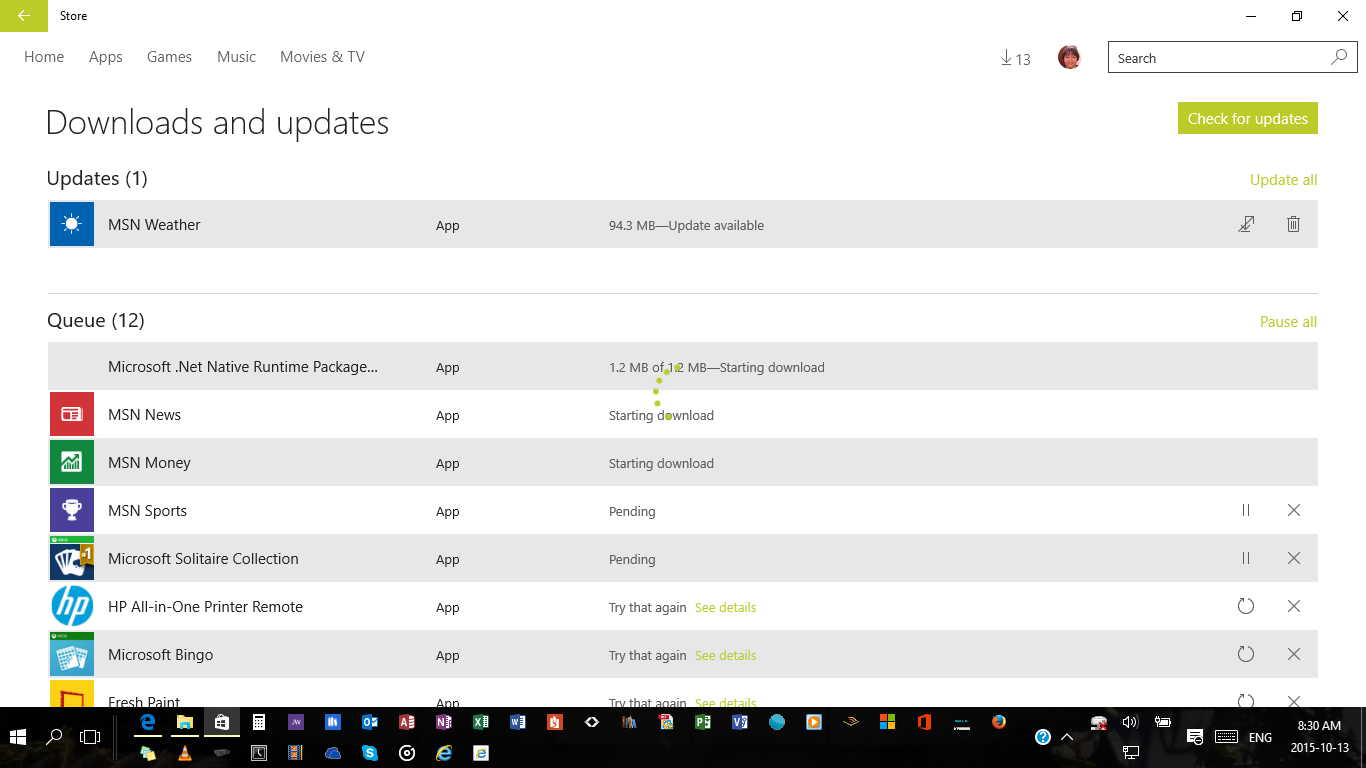The width and height of the screenshot is (1366, 768).
Task: Open File Explorer from the taskbar
Action: tap(185, 721)
